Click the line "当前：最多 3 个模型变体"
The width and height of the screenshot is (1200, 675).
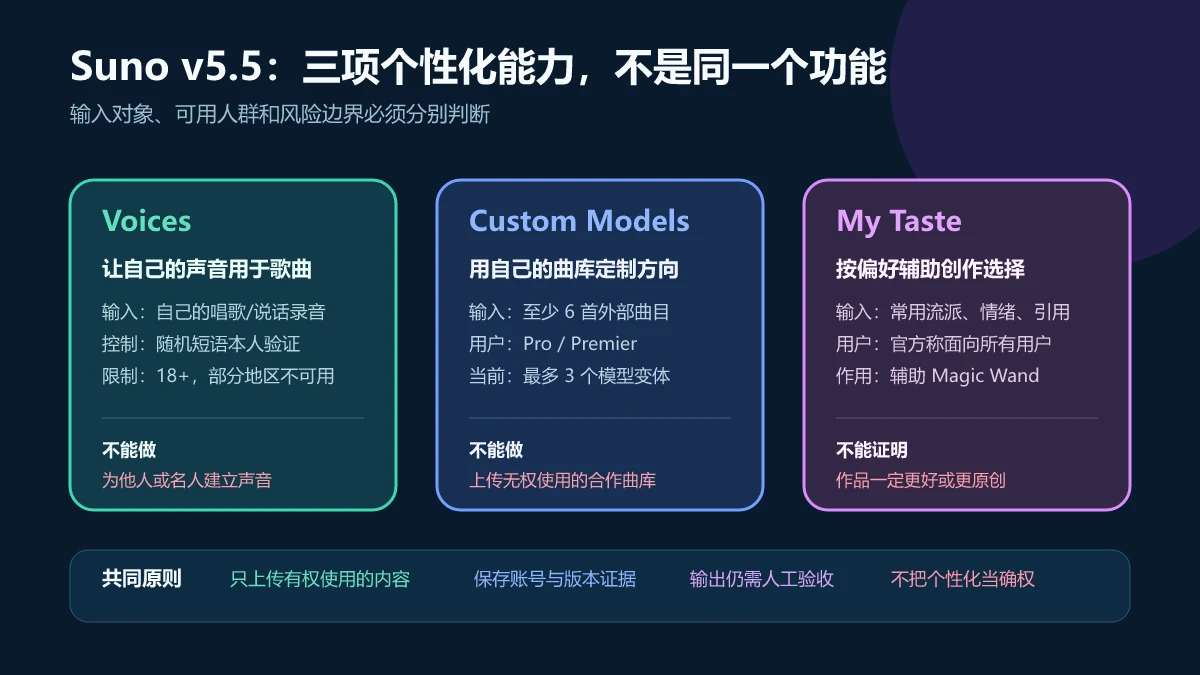569,376
